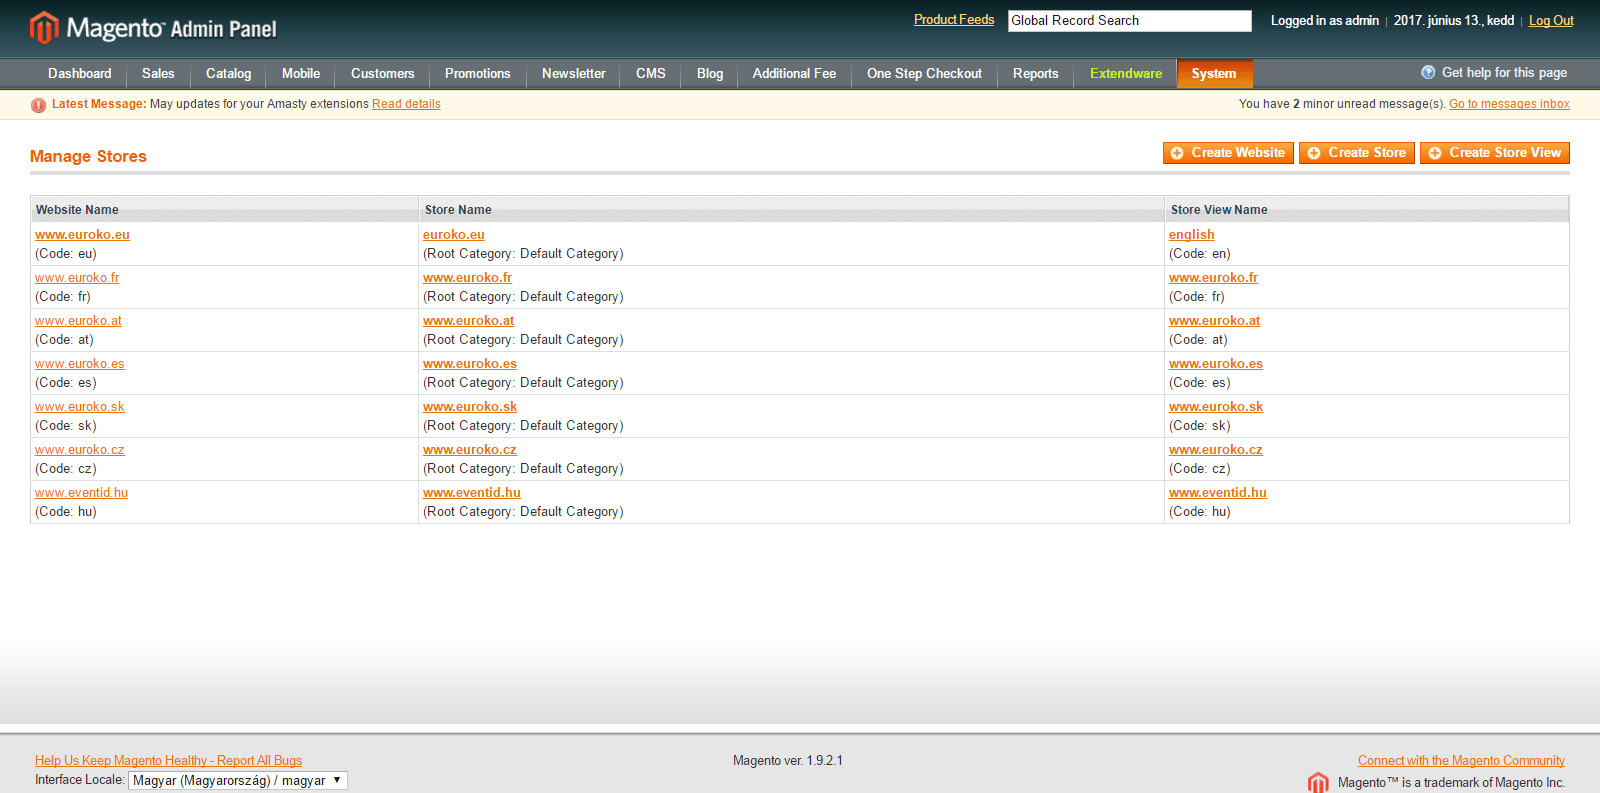Open the Dashboard menu
This screenshot has width=1600, height=793.
80,73
